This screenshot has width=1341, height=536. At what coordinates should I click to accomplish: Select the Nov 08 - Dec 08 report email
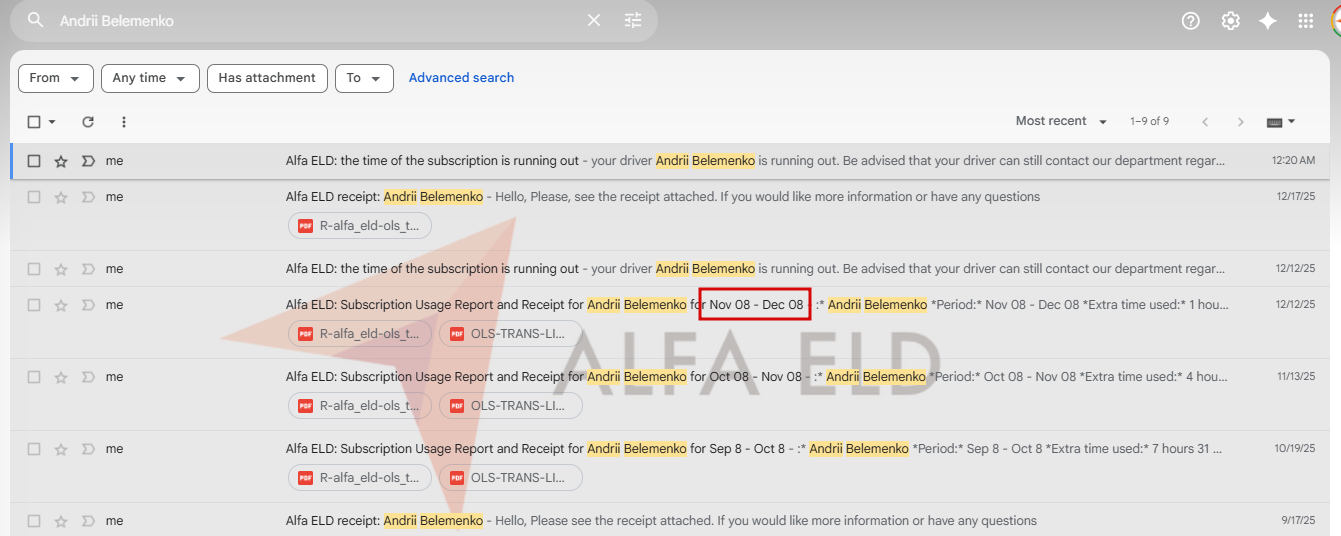(x=34, y=305)
